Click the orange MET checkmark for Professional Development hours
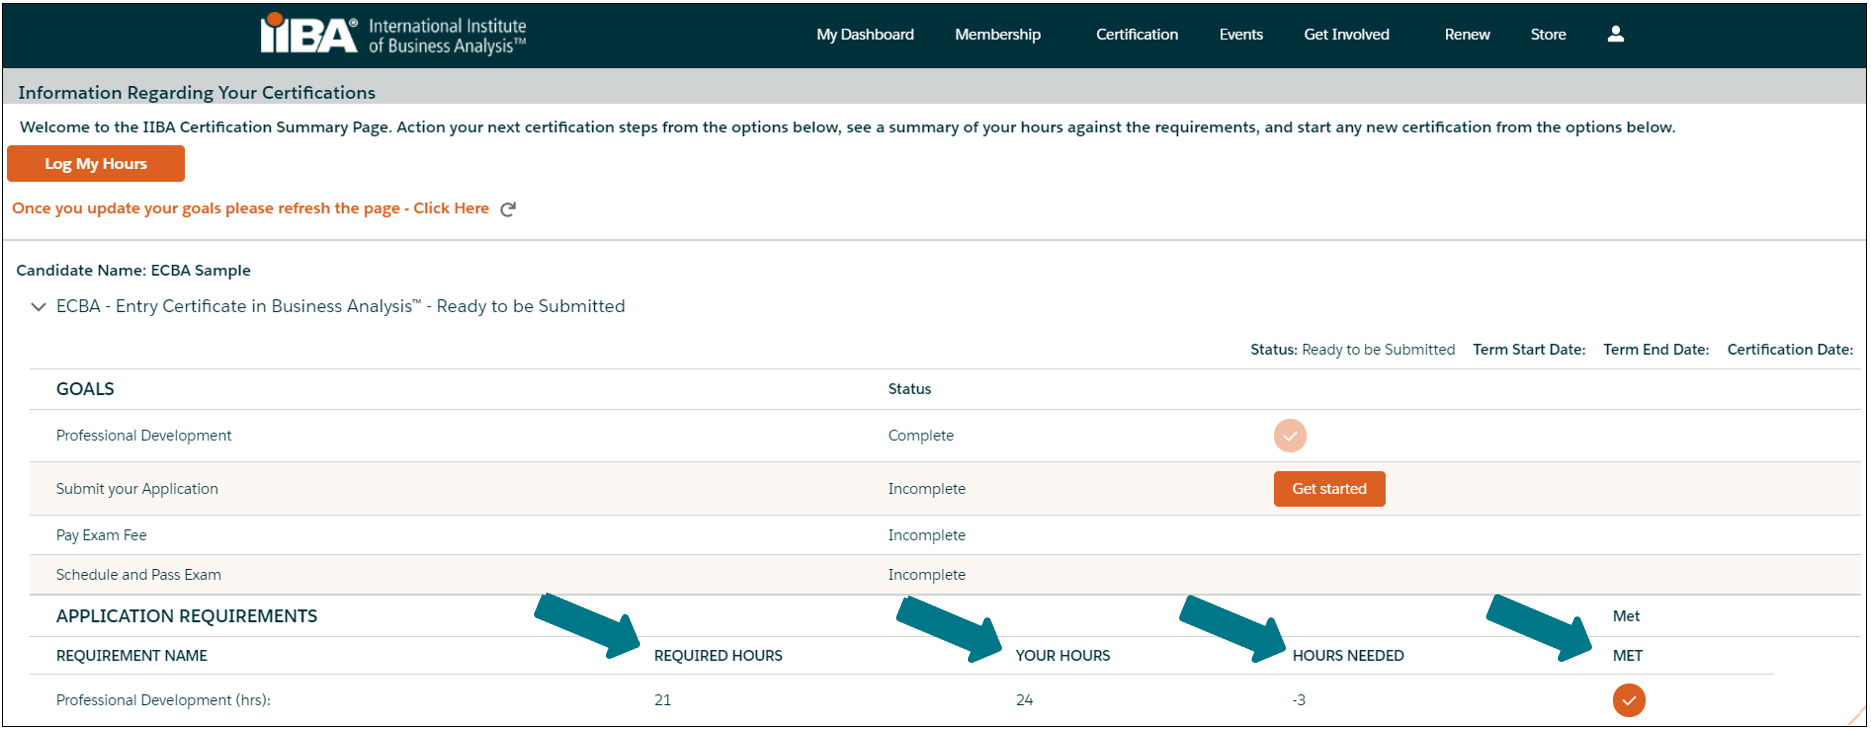This screenshot has width=1871, height=730. [1629, 700]
